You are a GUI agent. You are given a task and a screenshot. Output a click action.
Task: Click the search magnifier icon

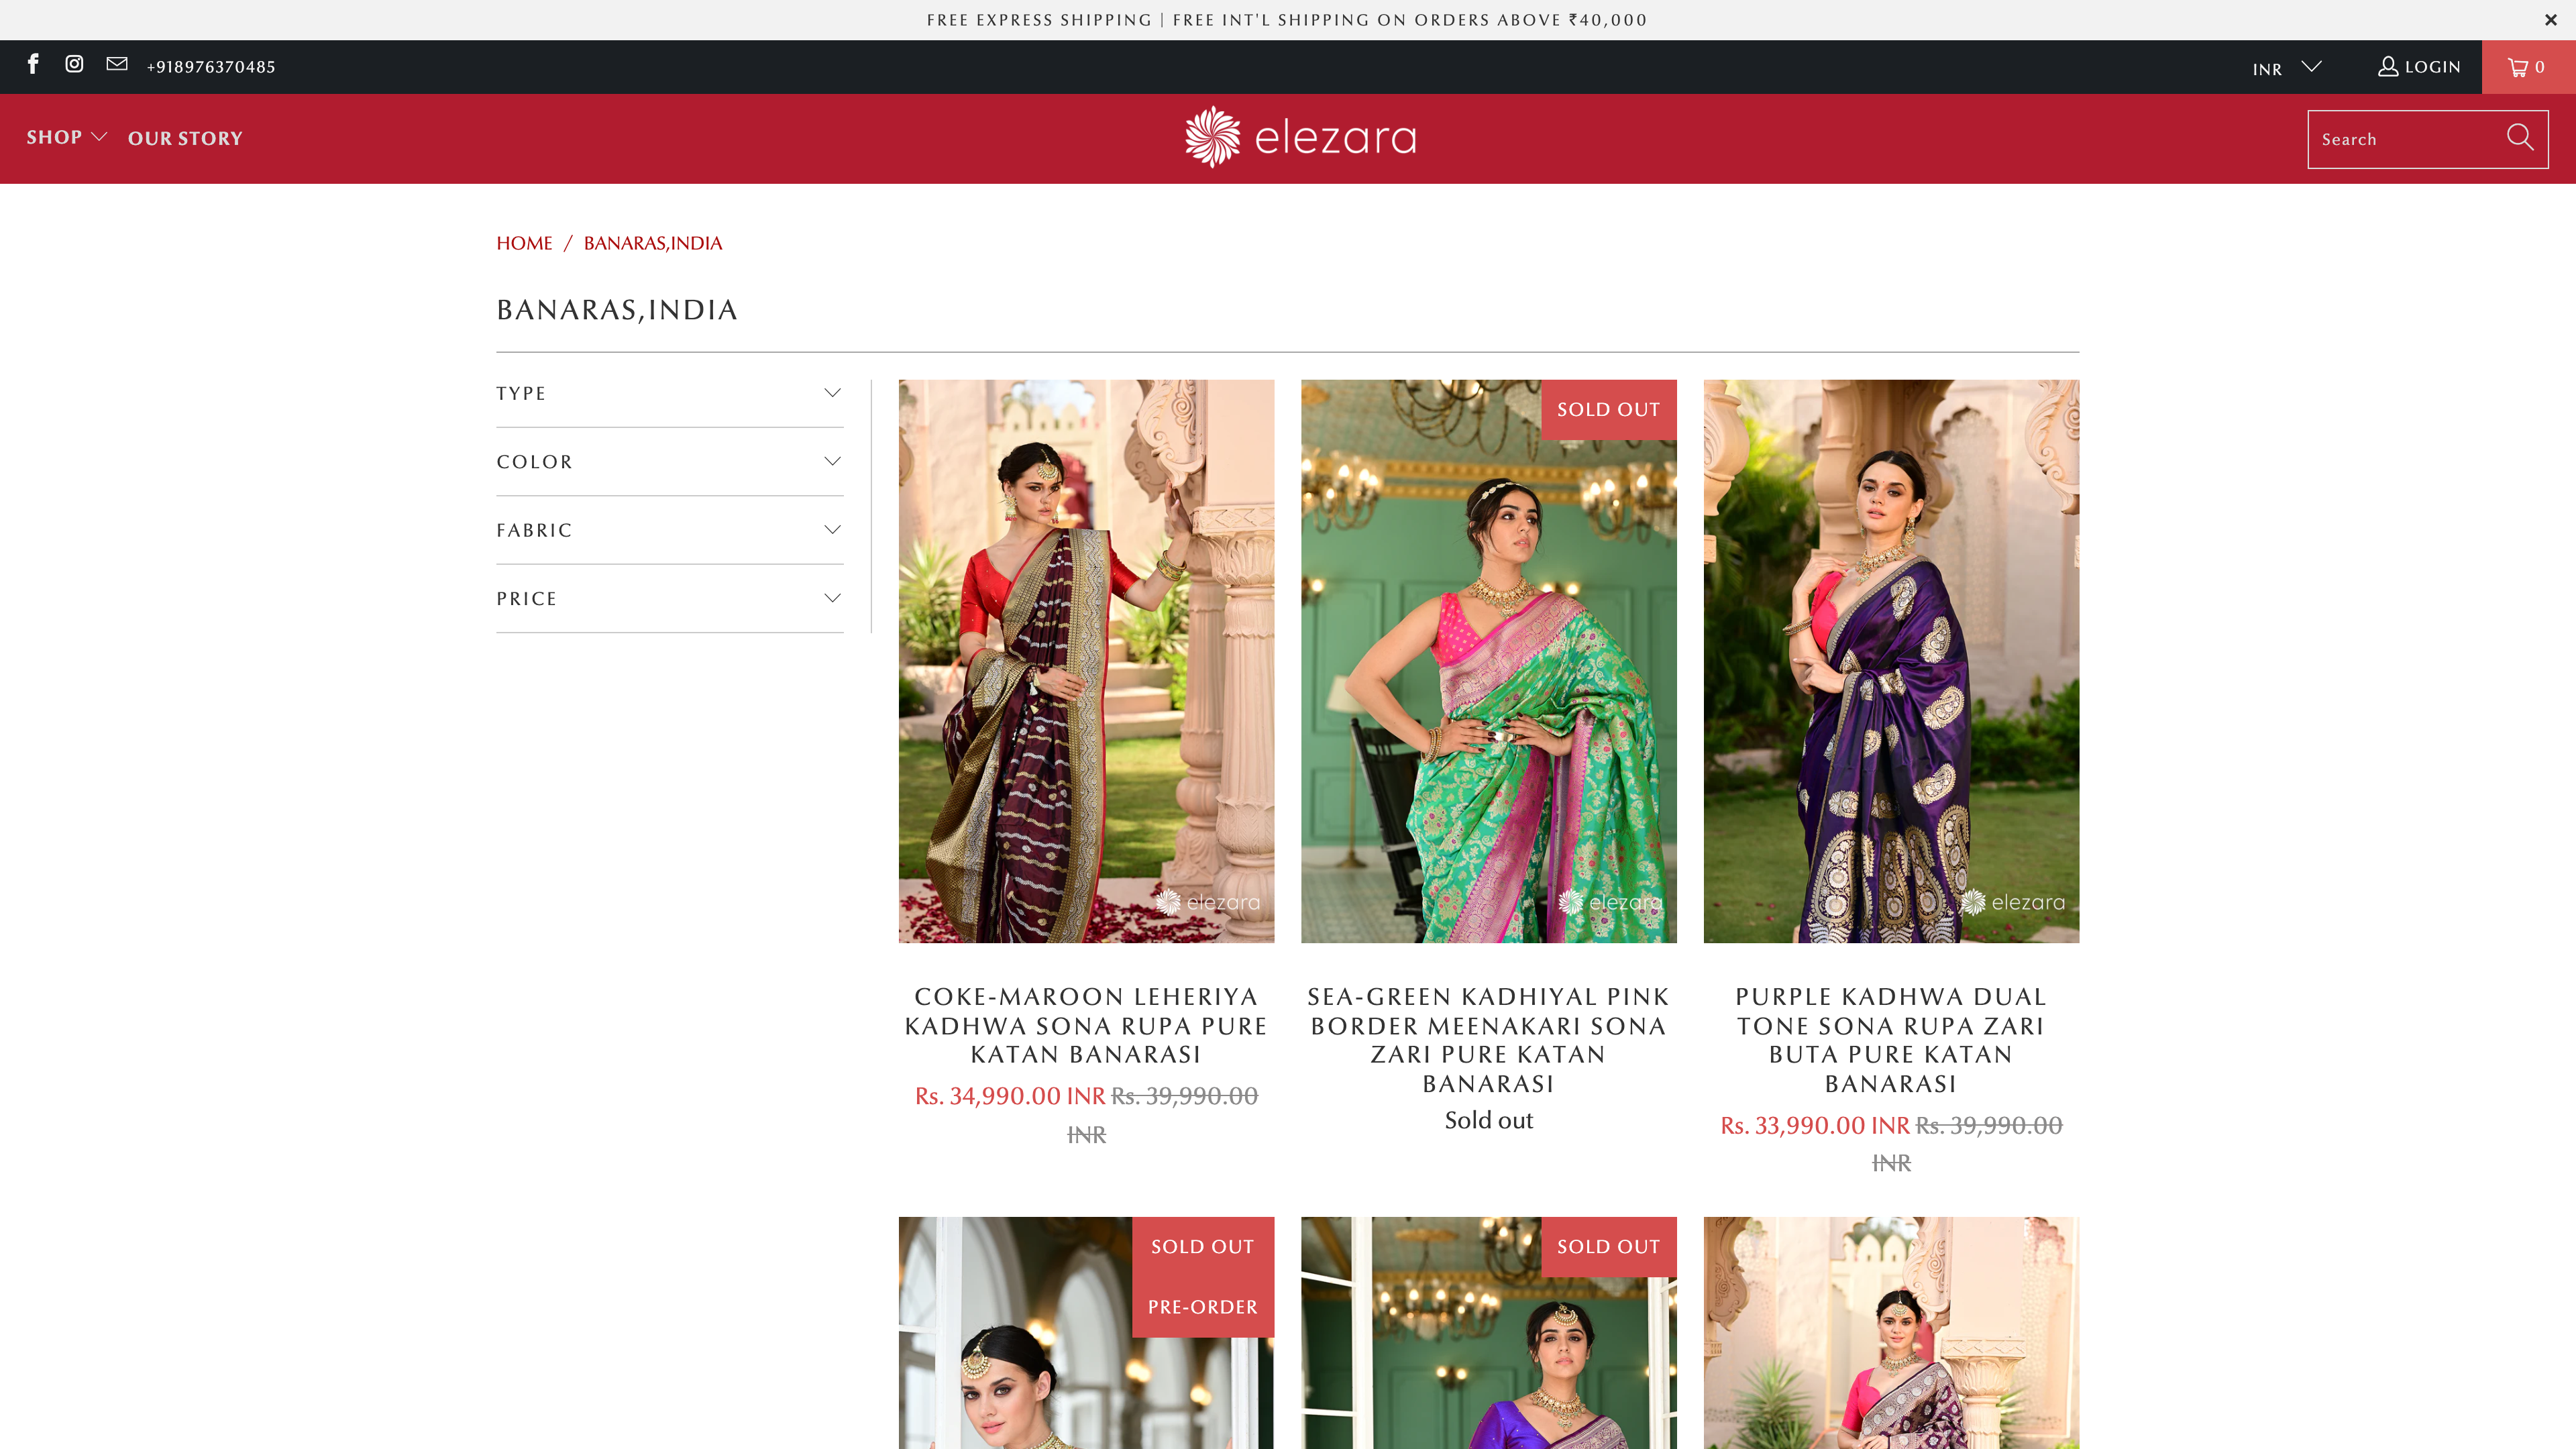coord(2520,138)
